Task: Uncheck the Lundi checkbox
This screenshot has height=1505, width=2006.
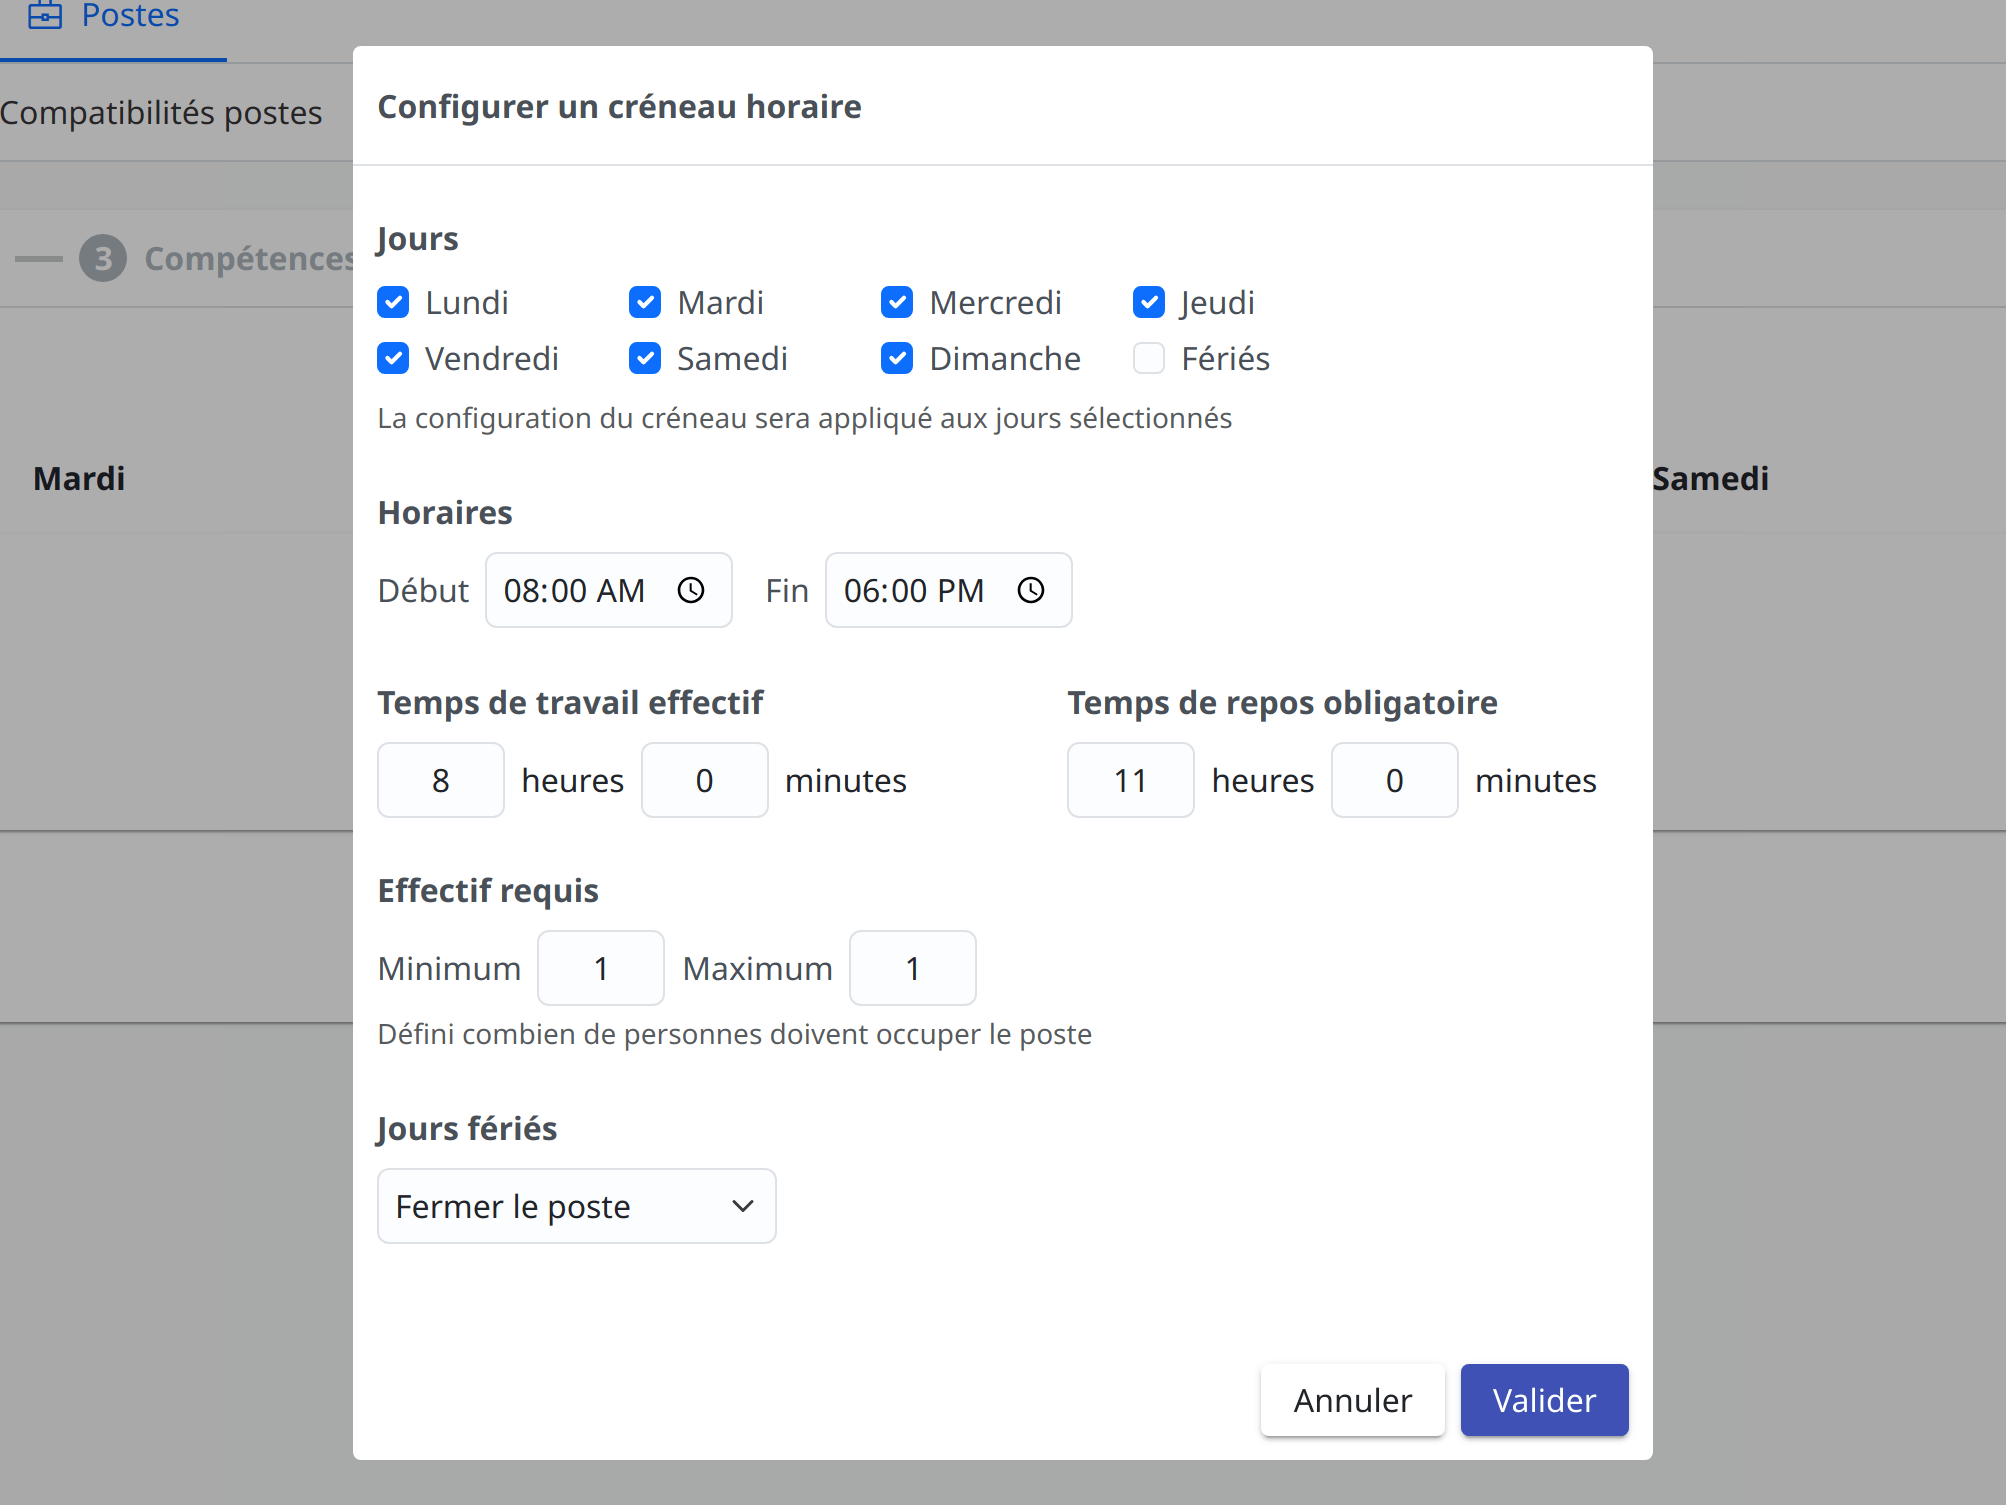Action: coord(394,302)
